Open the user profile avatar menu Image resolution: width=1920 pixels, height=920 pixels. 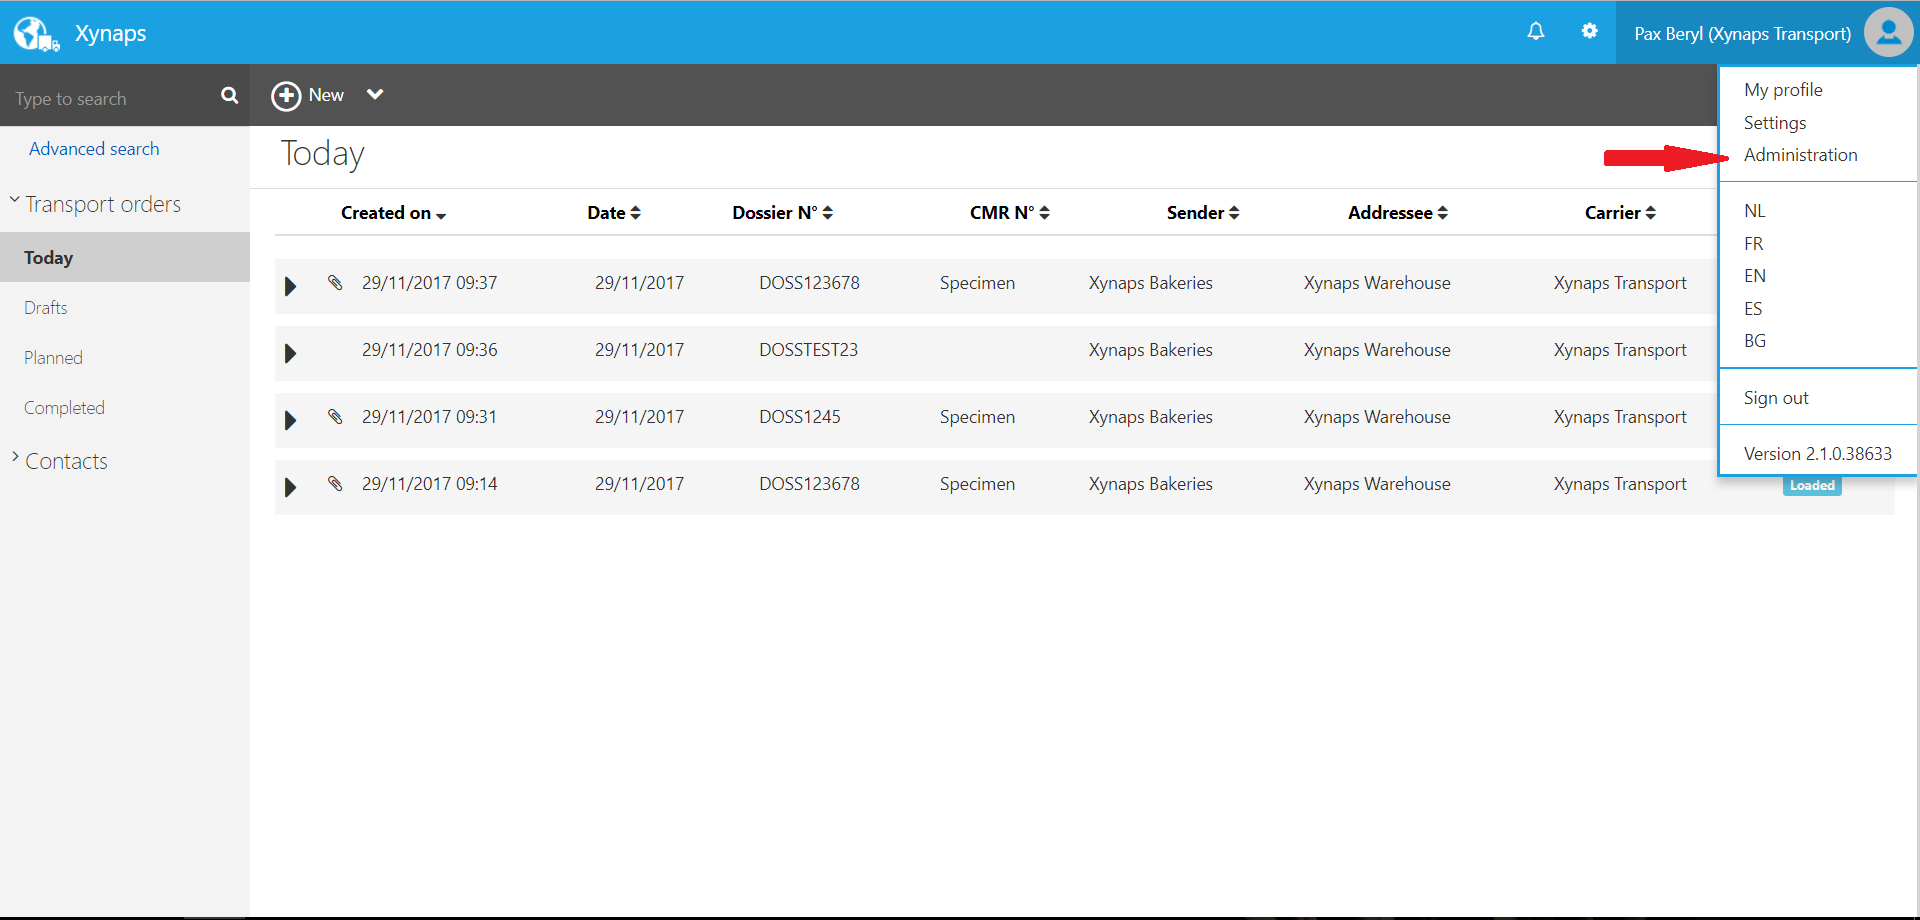pyautogui.click(x=1888, y=31)
